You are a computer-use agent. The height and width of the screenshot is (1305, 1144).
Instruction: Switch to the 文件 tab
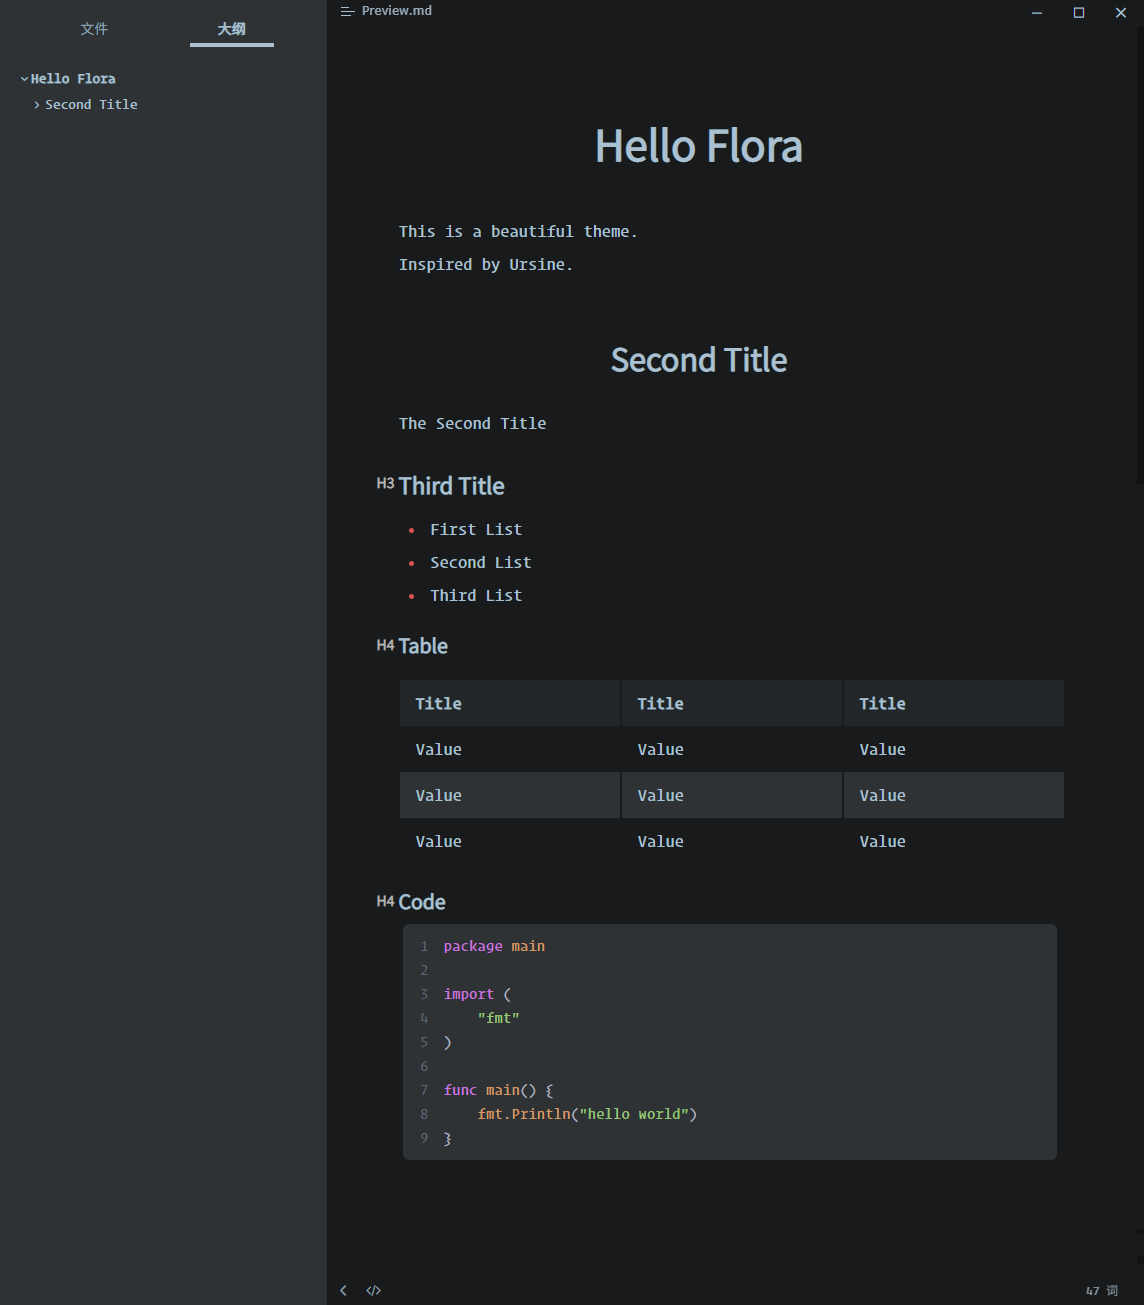94,29
